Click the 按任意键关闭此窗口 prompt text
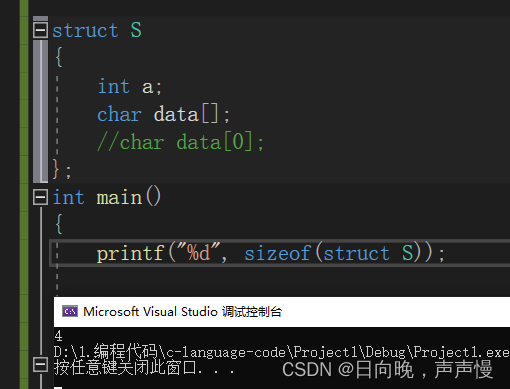This screenshot has height=389, width=510. pyautogui.click(x=144, y=368)
